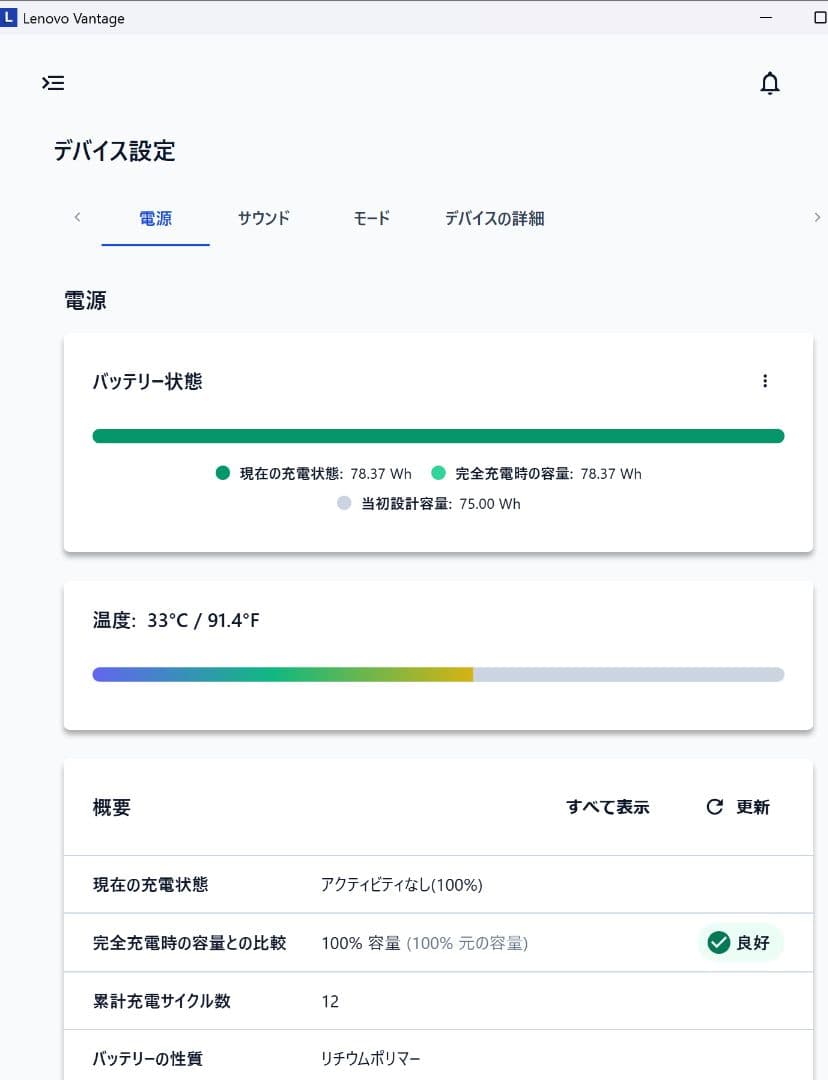
Task: Switch to the サウンド tab
Action: (x=264, y=218)
